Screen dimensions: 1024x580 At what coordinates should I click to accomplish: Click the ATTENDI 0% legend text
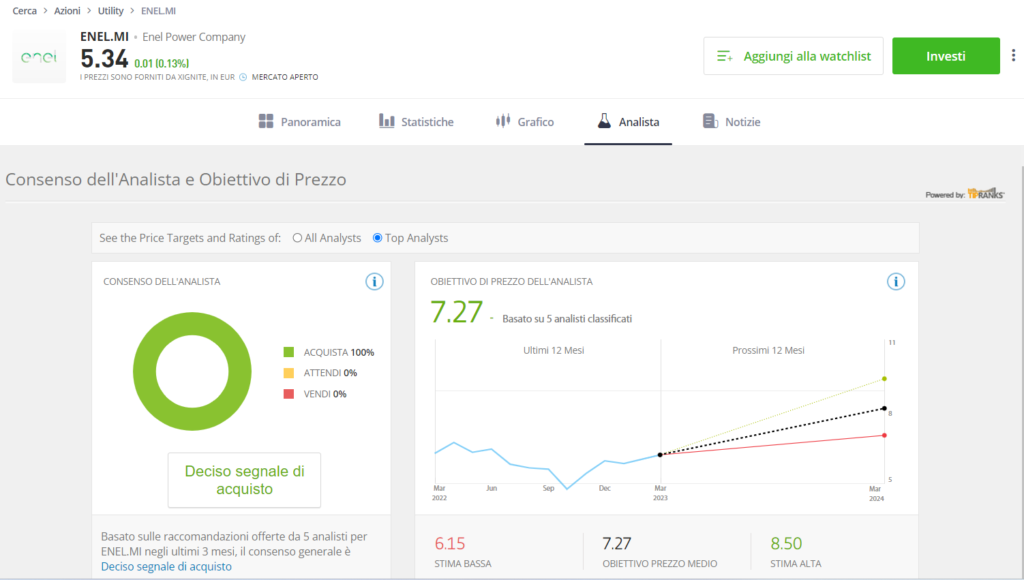pos(330,373)
